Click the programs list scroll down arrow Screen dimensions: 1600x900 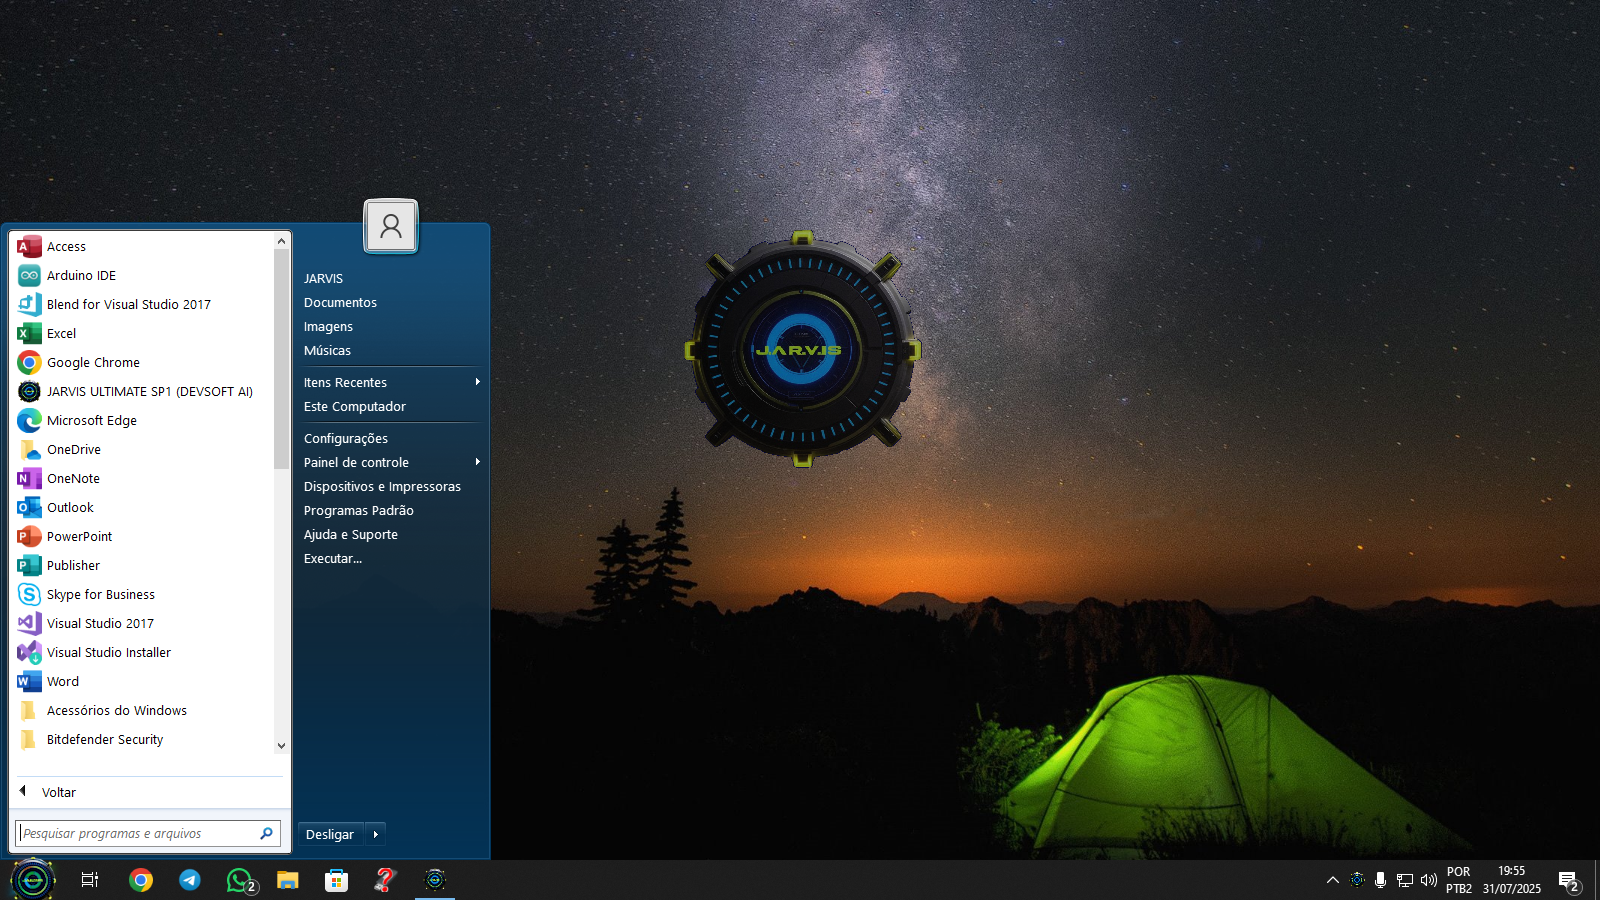click(x=281, y=745)
